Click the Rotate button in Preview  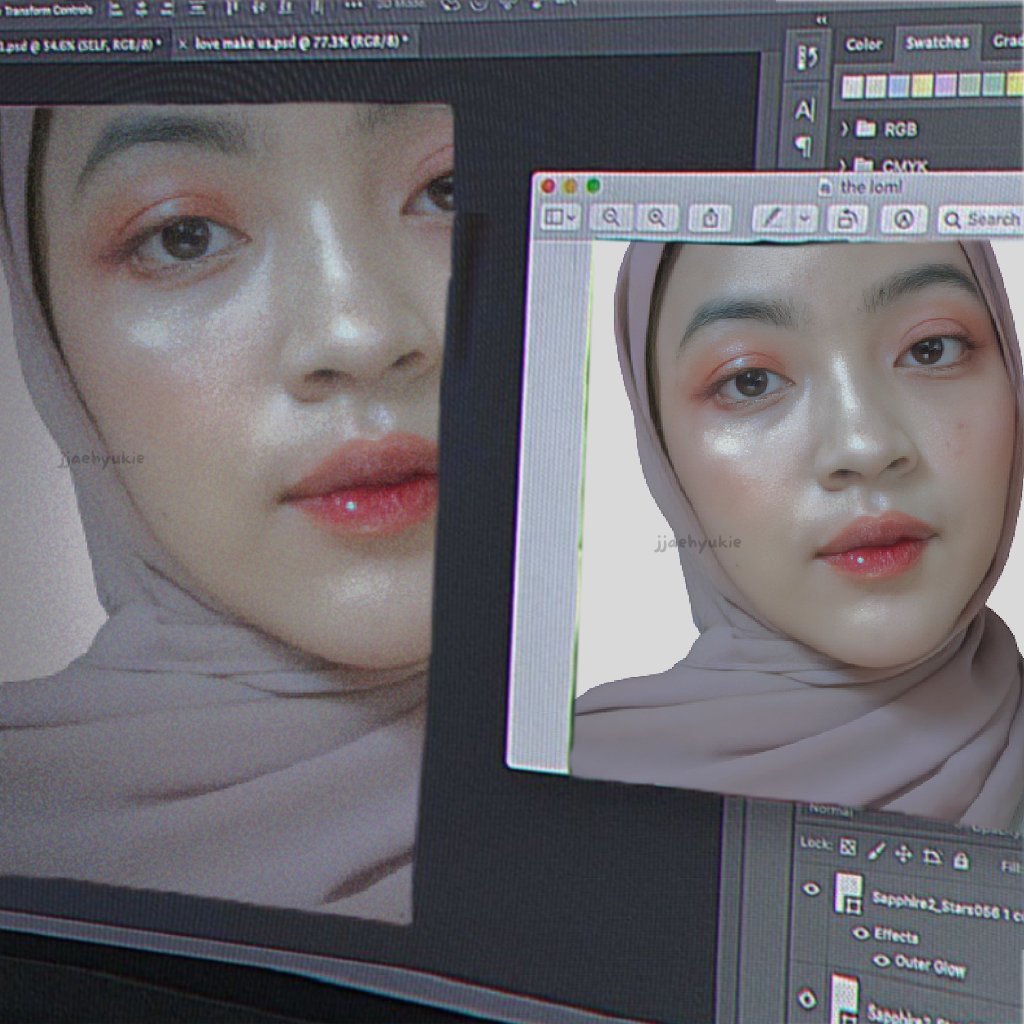(x=846, y=219)
